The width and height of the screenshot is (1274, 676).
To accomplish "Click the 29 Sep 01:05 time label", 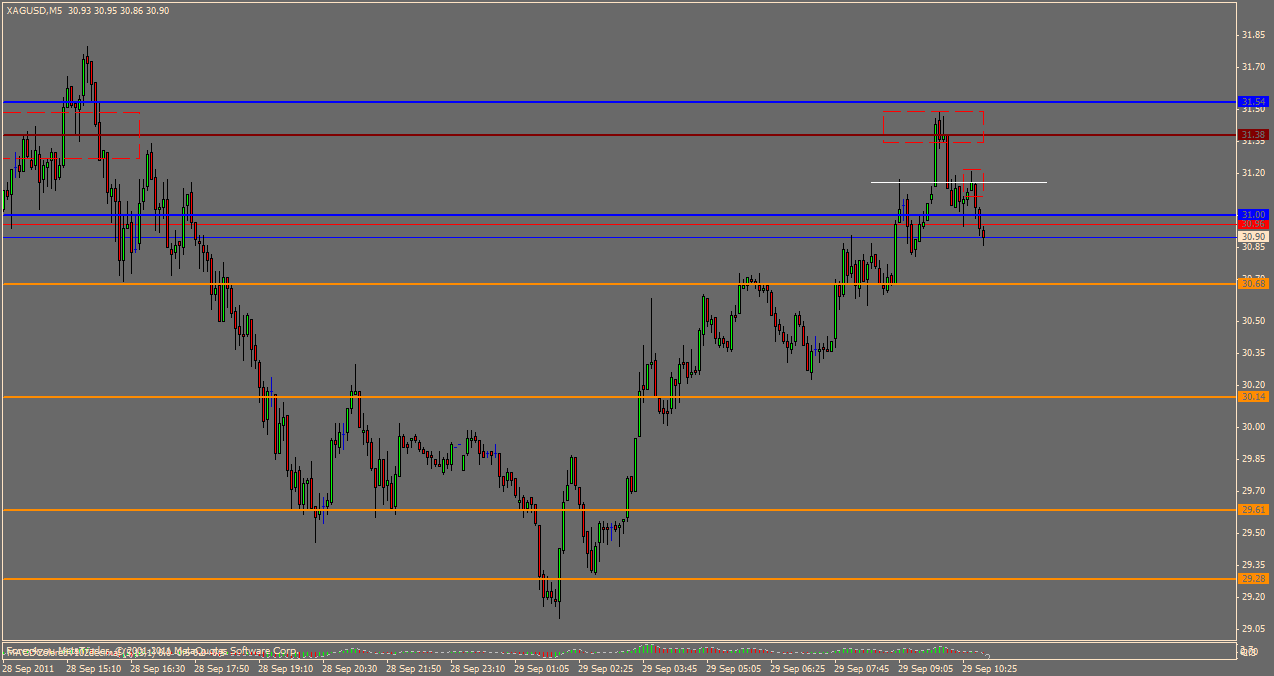I will tap(542, 667).
